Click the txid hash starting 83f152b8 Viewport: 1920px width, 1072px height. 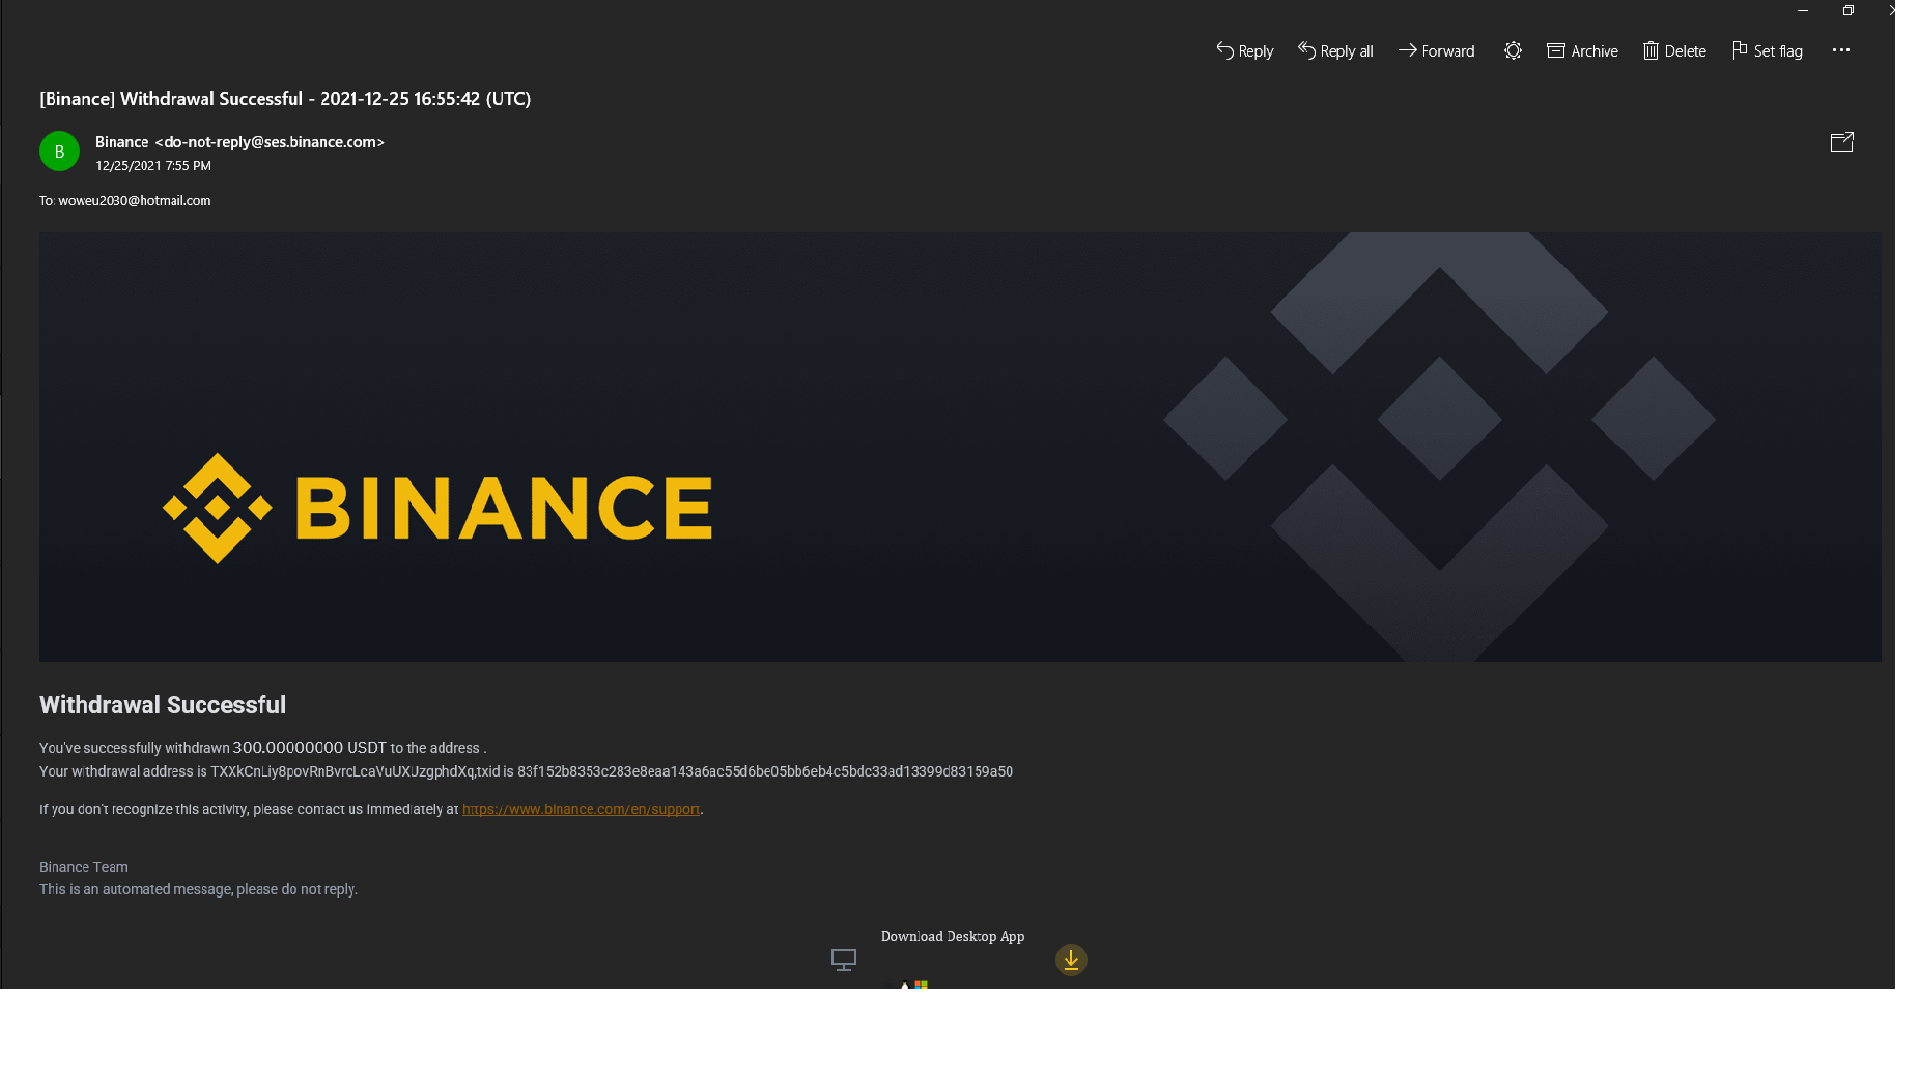[x=765, y=772]
